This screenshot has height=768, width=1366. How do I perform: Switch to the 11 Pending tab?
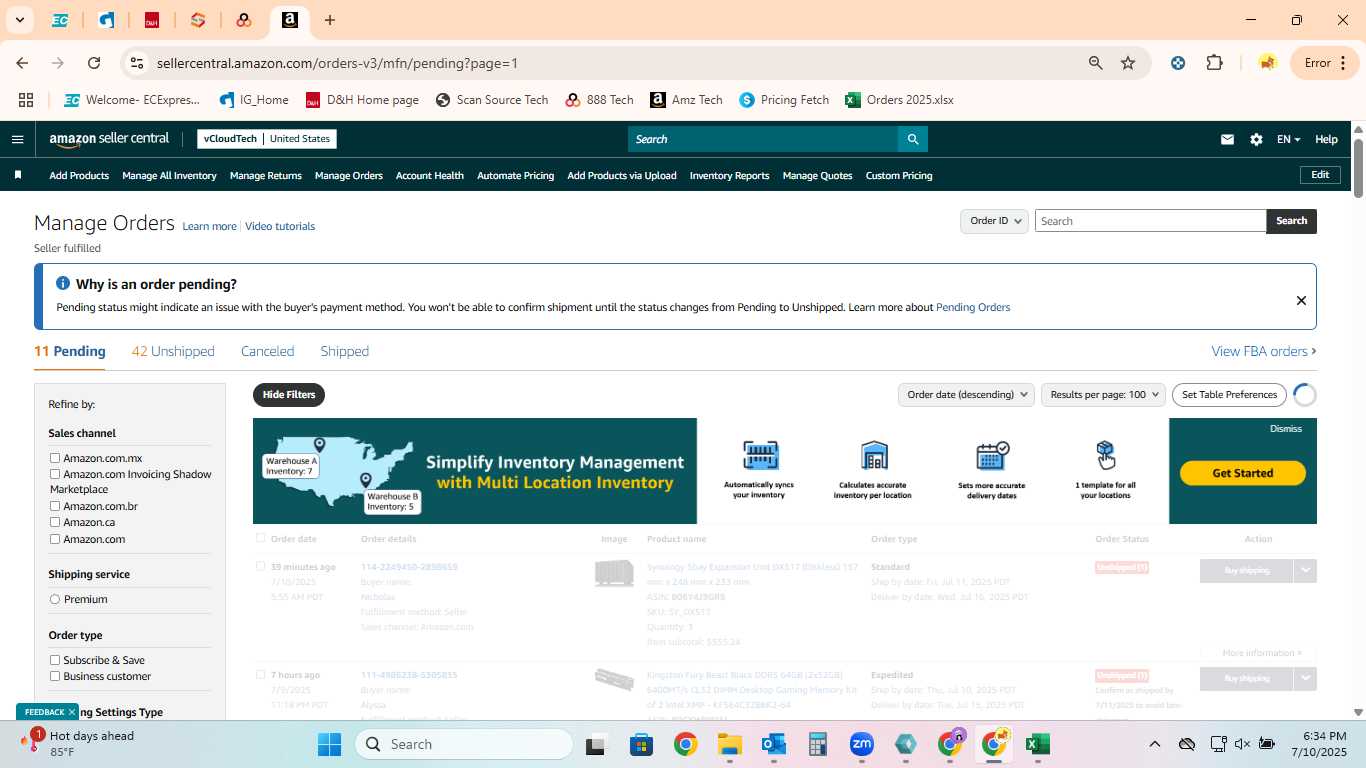point(70,351)
